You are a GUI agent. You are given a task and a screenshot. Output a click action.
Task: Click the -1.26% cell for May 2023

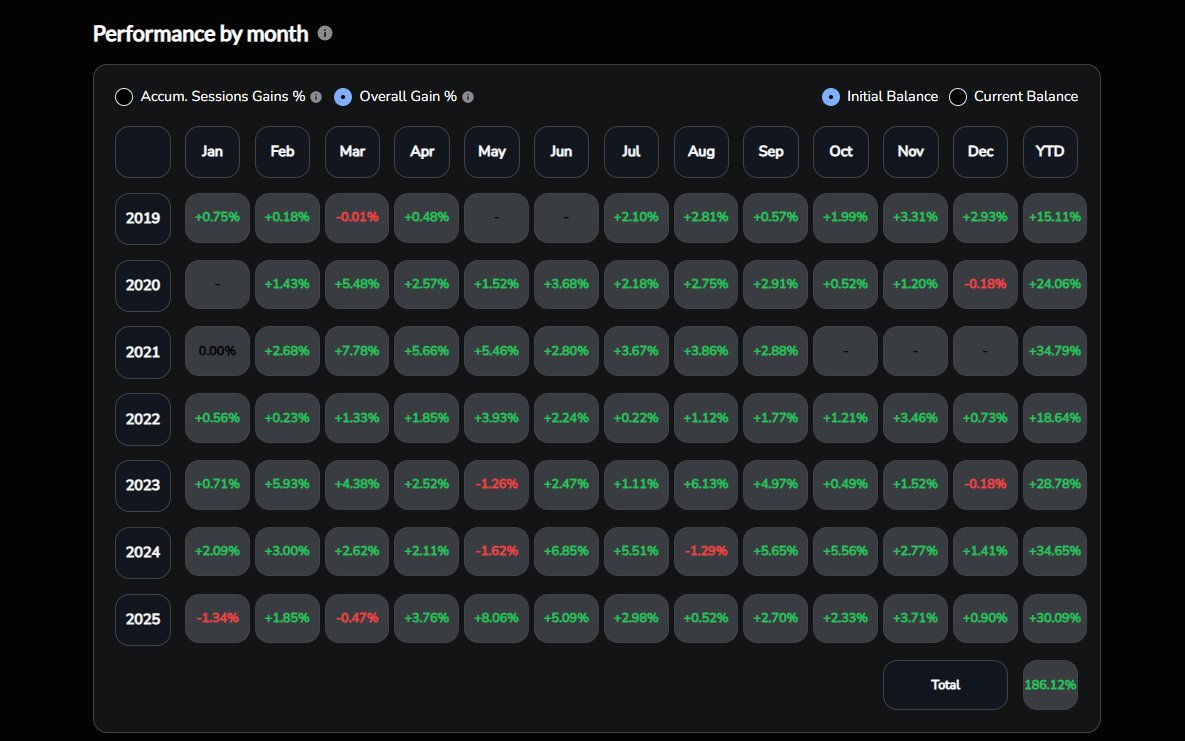pyautogui.click(x=497, y=485)
